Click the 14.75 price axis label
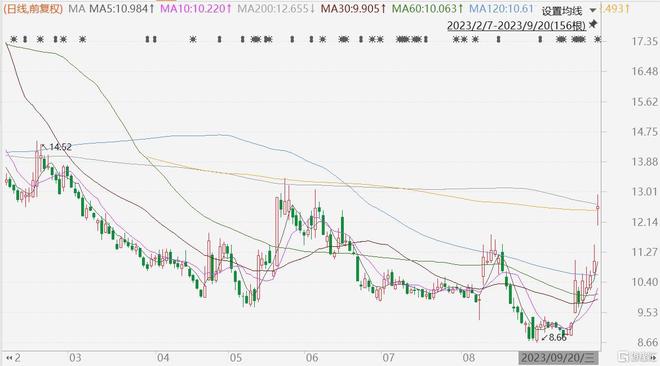This screenshot has width=660, height=366. pyautogui.click(x=644, y=132)
